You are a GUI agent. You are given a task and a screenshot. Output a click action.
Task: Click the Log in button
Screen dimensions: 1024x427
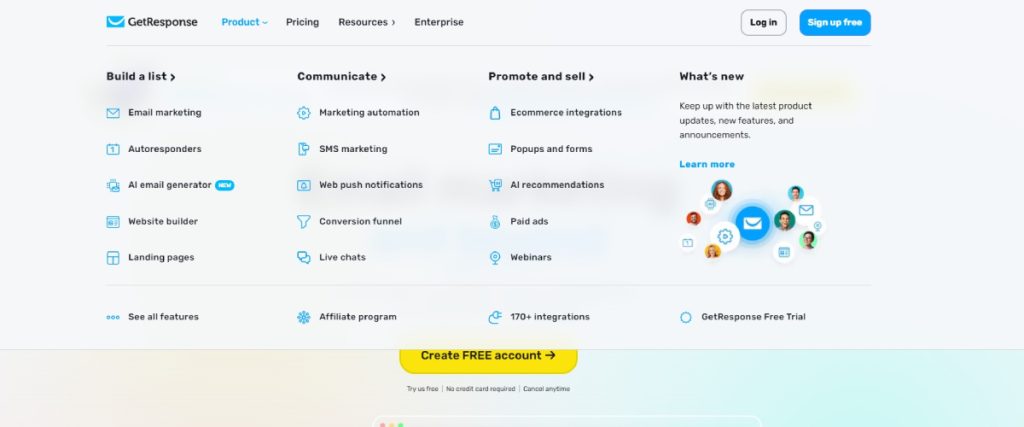coord(763,22)
